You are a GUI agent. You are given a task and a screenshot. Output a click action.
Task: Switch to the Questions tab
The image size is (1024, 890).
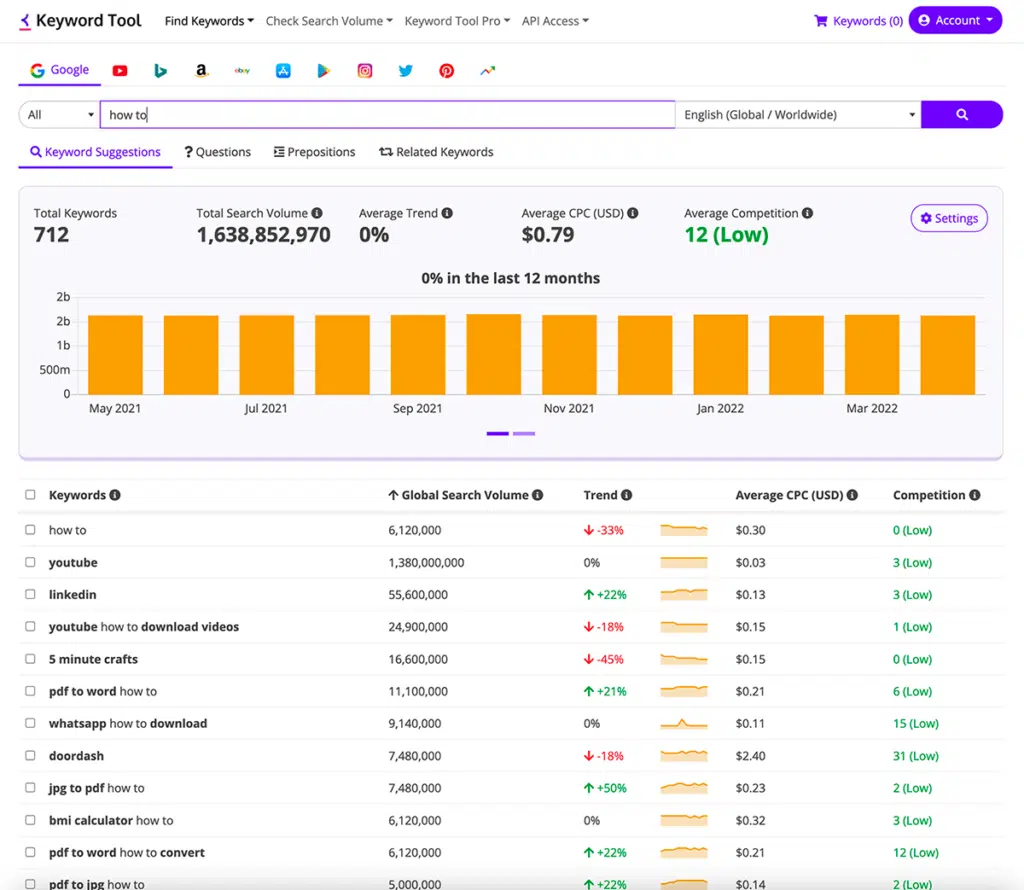(217, 152)
